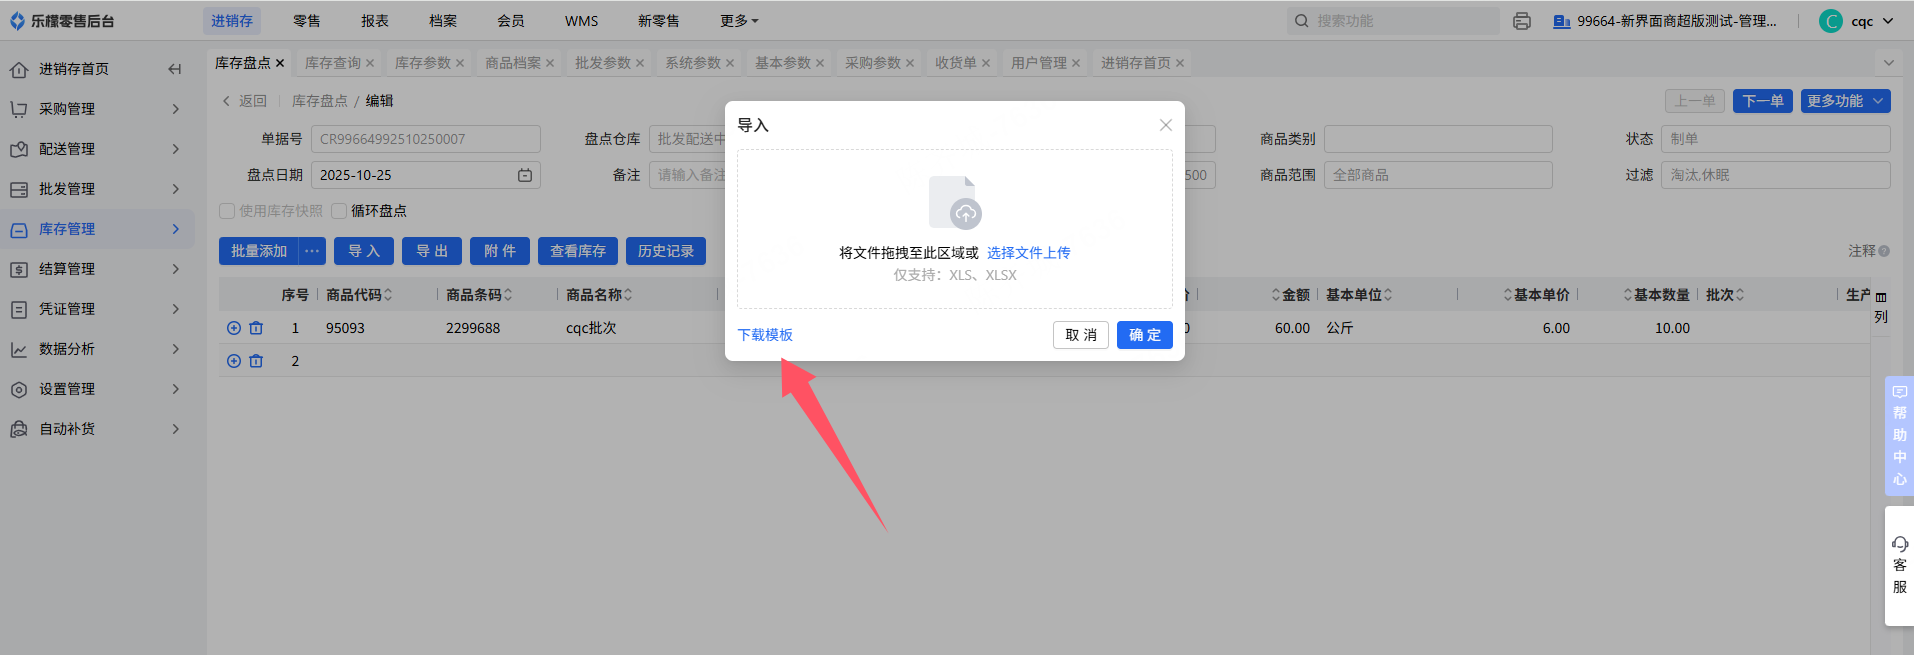This screenshot has width=1914, height=655.
Task: Open 客服 customer service widget
Action: coord(1899,566)
